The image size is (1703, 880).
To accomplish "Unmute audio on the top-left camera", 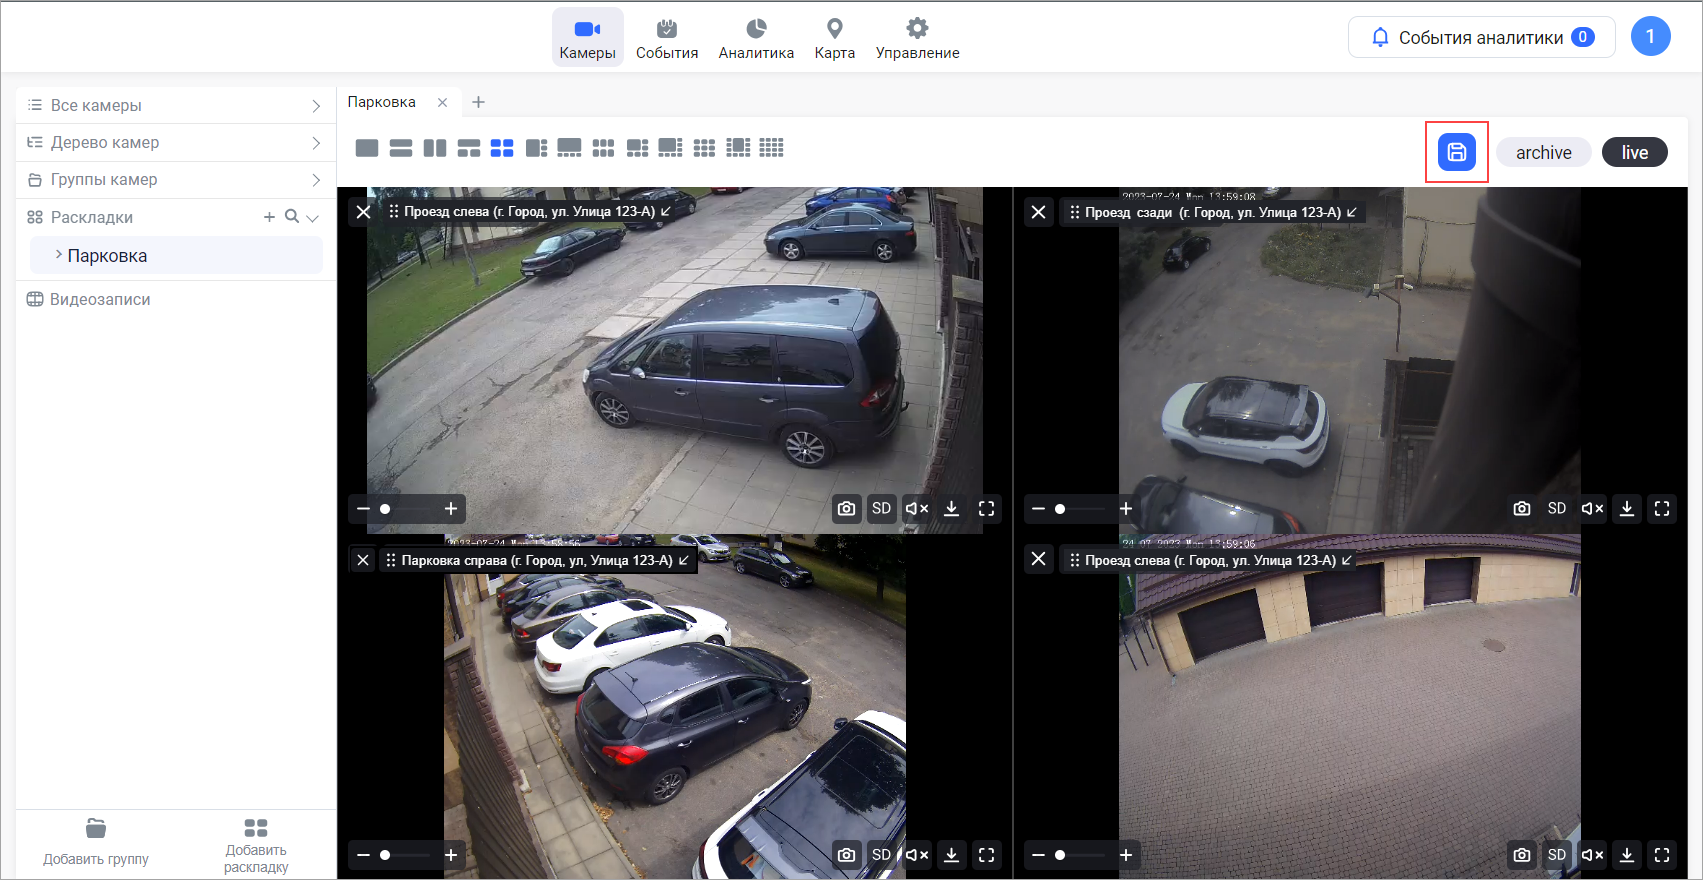I will (x=916, y=509).
